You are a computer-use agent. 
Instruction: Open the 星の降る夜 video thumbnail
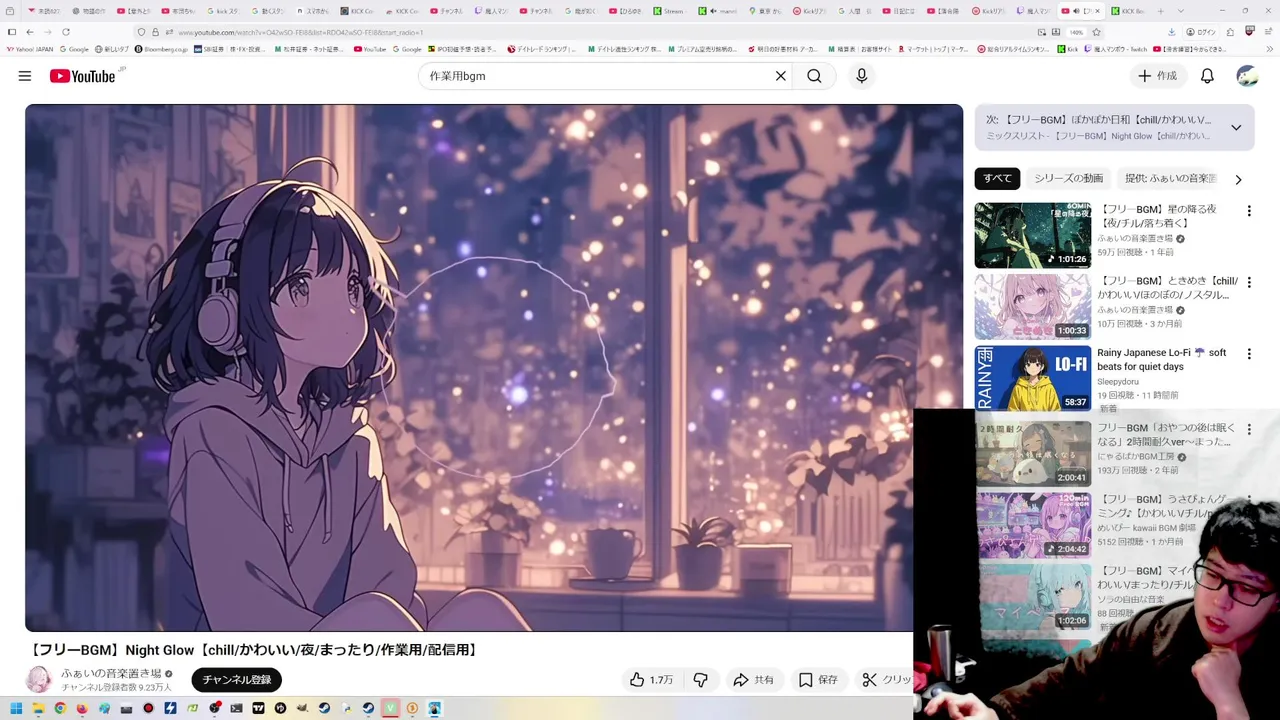[x=1033, y=236]
